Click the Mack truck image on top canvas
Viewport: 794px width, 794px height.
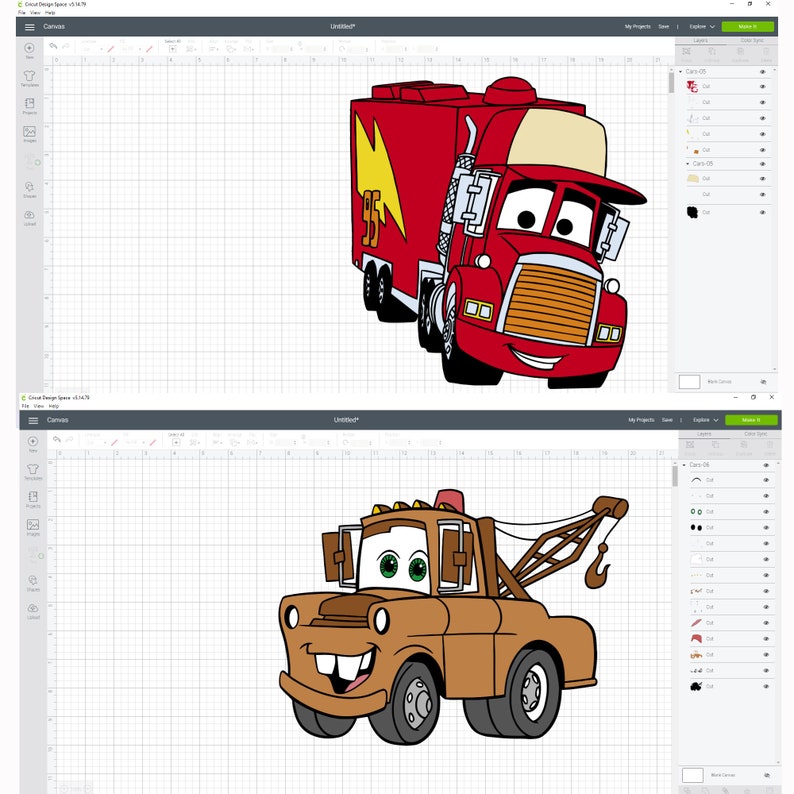498,232
